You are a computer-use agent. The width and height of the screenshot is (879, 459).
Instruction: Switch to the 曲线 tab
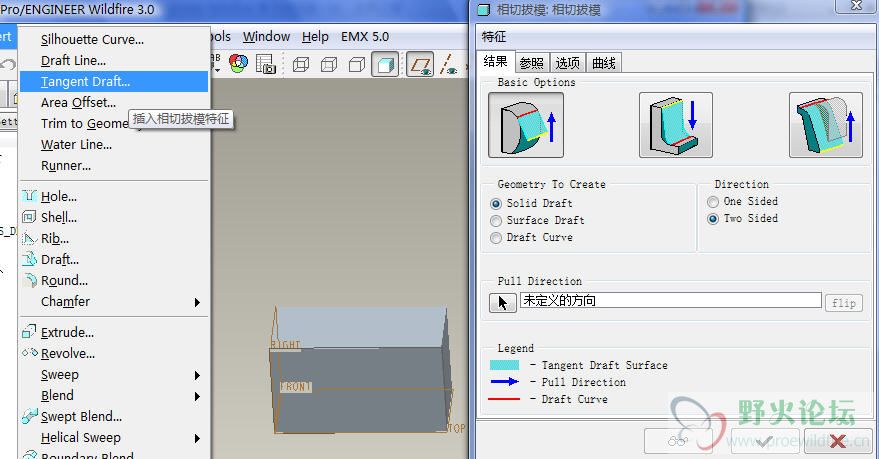coord(604,63)
